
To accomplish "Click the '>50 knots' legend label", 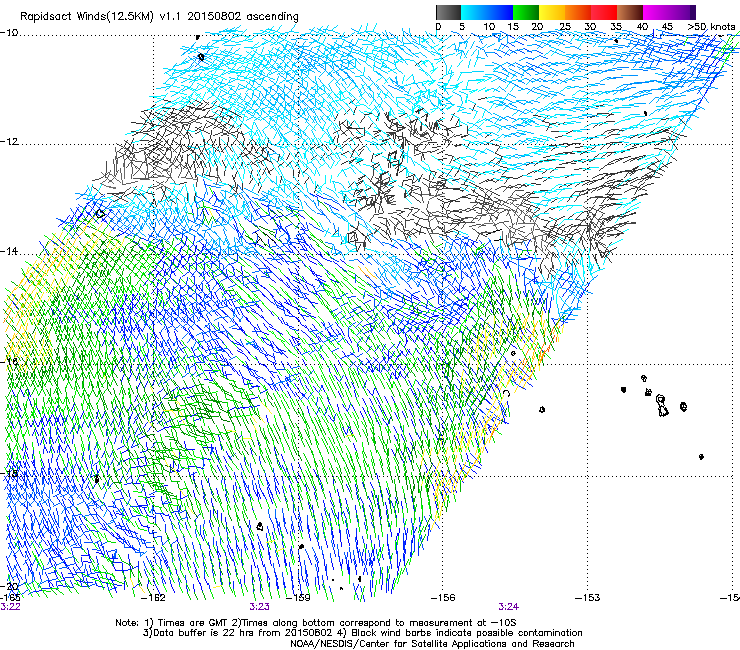I will pos(711,27).
